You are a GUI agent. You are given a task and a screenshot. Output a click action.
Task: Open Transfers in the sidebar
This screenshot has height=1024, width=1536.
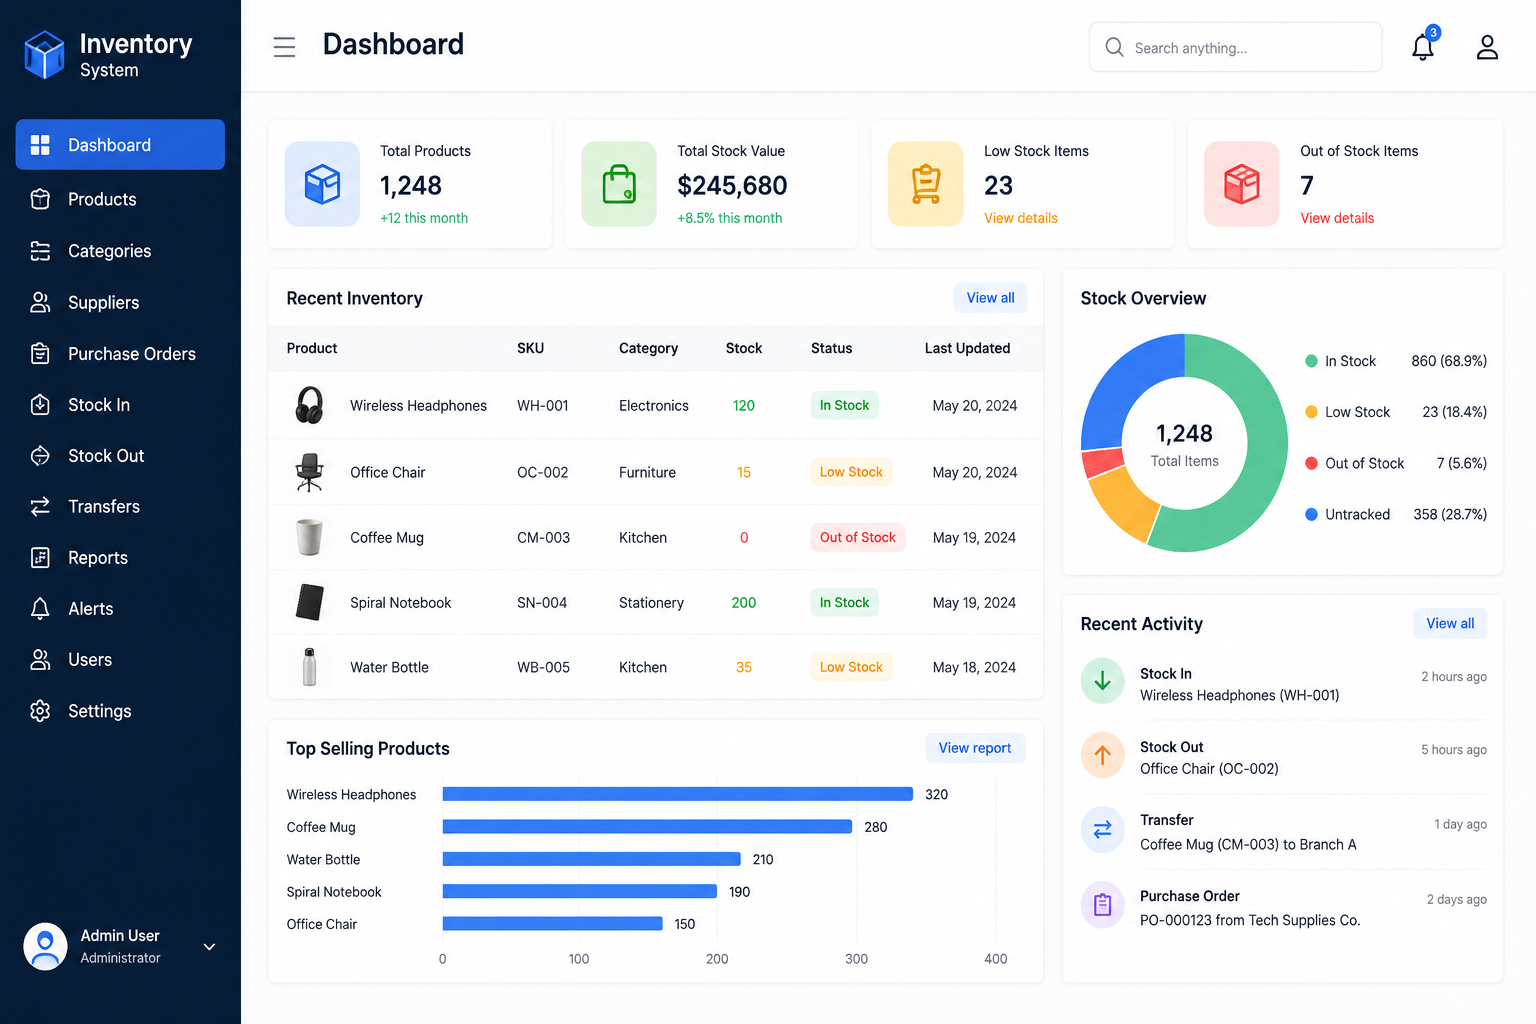(x=120, y=507)
